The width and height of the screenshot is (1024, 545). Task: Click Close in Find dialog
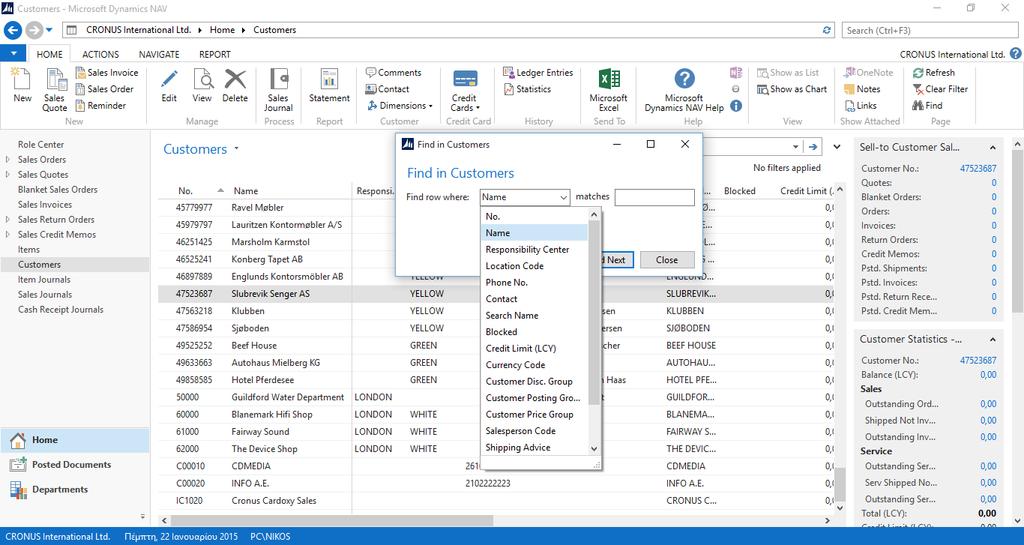(x=667, y=260)
